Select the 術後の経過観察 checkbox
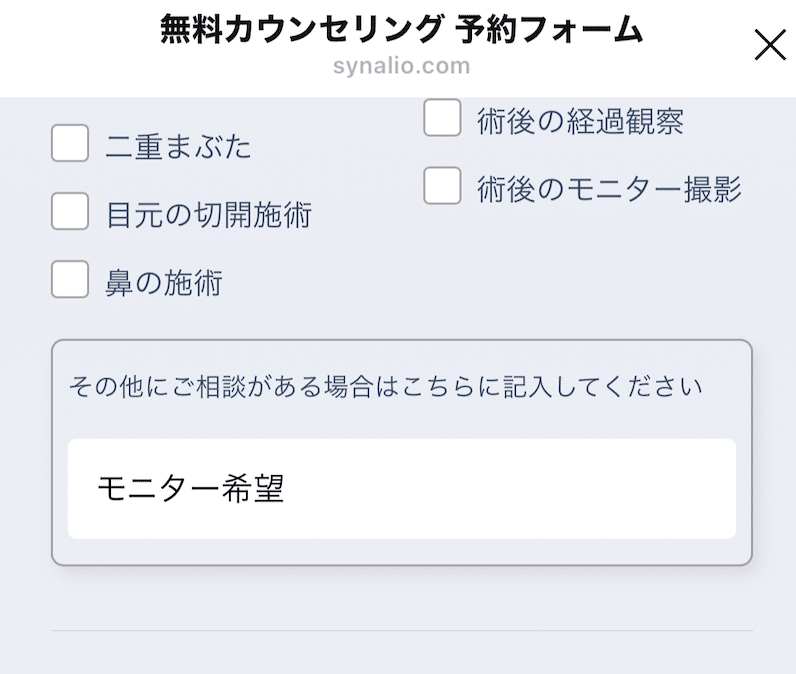The height and width of the screenshot is (674, 796). click(x=442, y=118)
